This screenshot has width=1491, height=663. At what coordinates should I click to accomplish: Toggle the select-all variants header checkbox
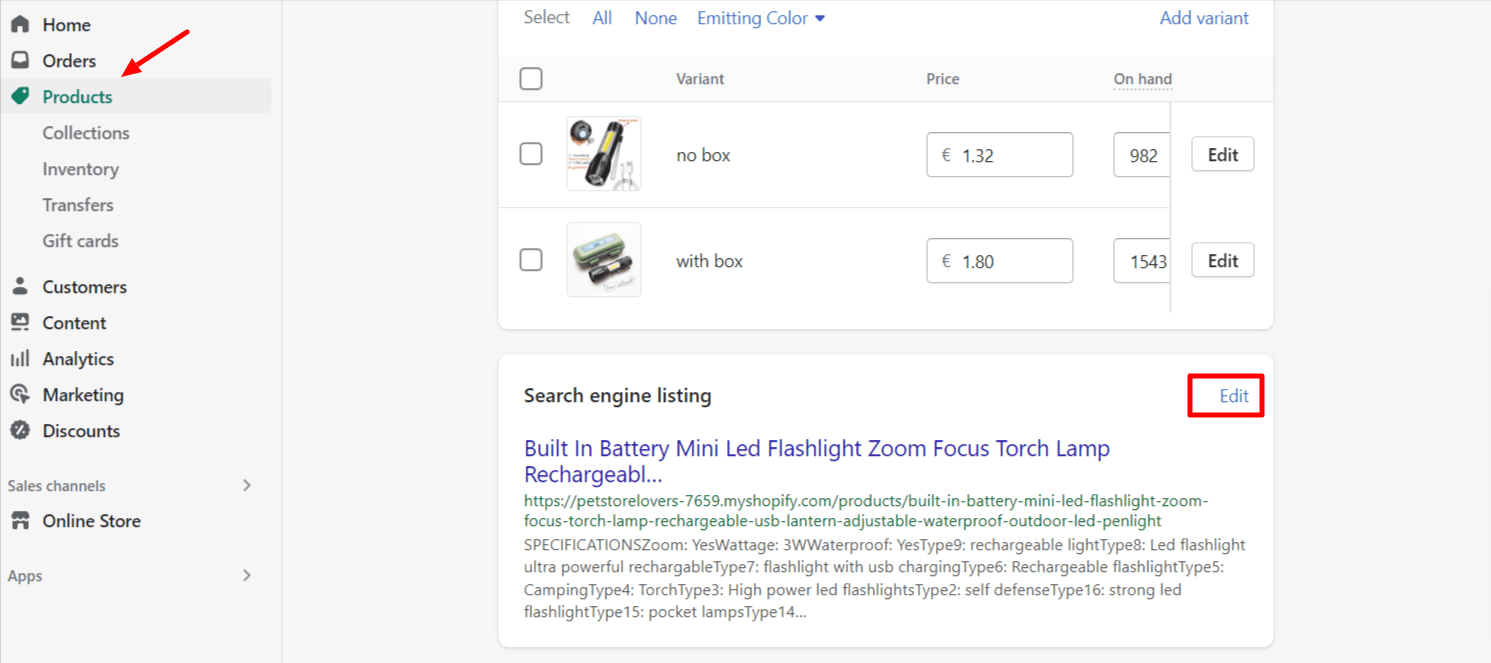(x=531, y=78)
